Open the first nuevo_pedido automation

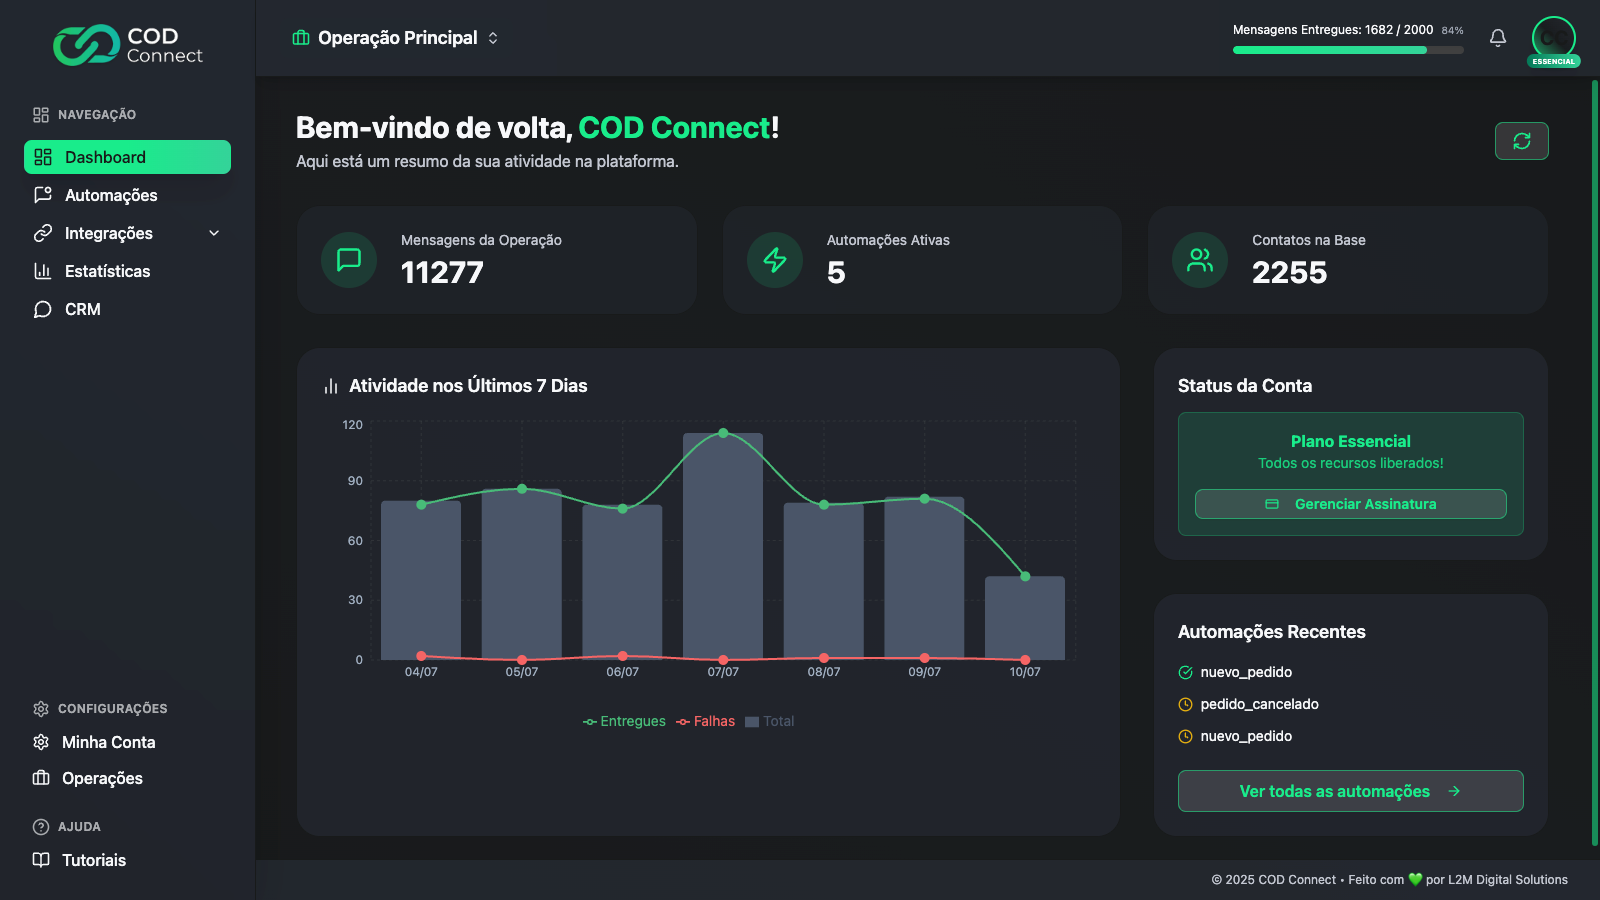[x=1246, y=672]
